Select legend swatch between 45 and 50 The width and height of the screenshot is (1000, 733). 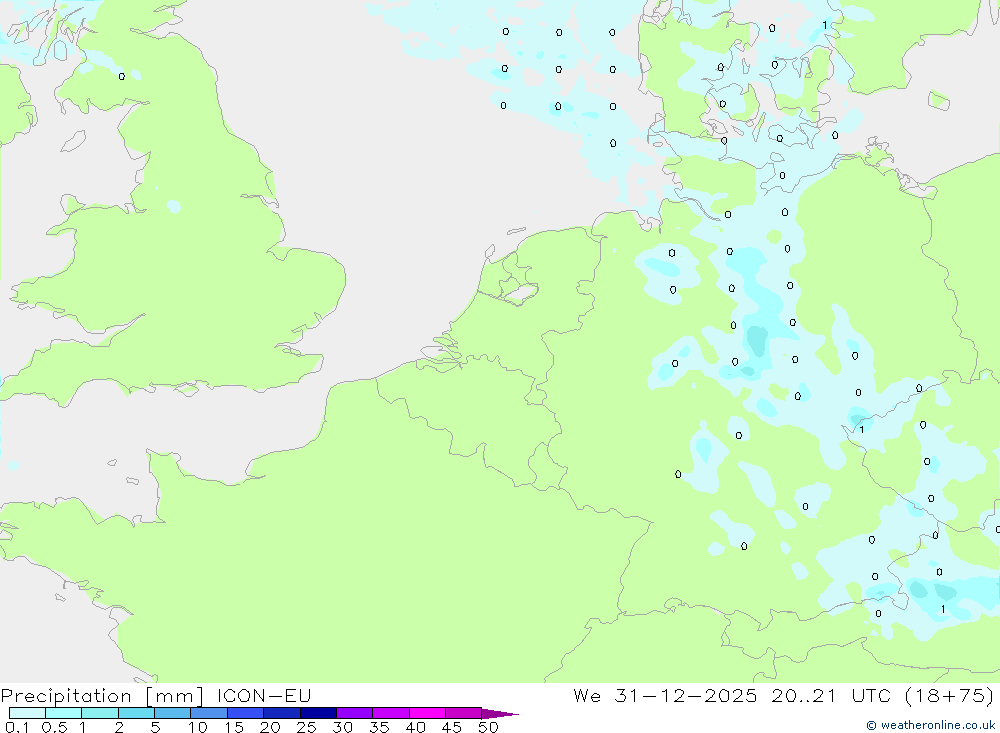(x=464, y=713)
